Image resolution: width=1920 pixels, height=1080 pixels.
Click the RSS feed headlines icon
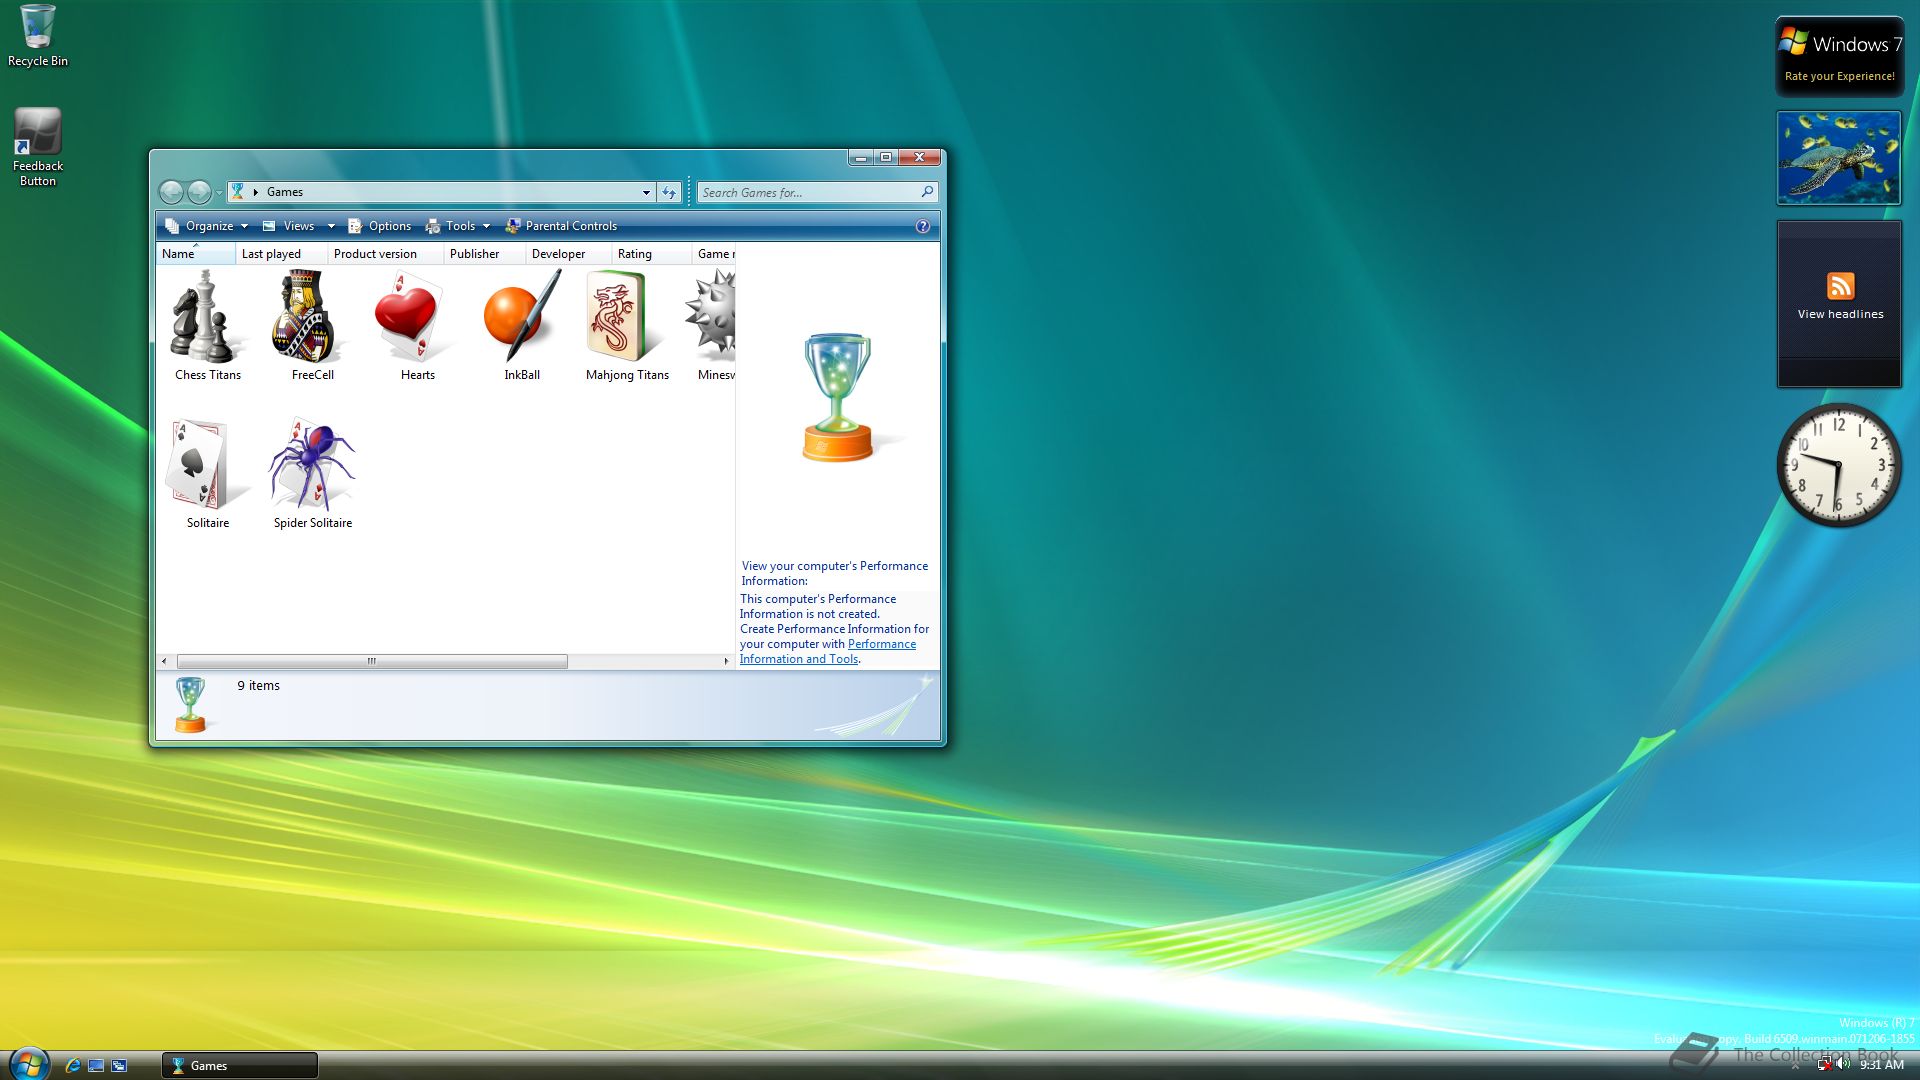click(1840, 286)
